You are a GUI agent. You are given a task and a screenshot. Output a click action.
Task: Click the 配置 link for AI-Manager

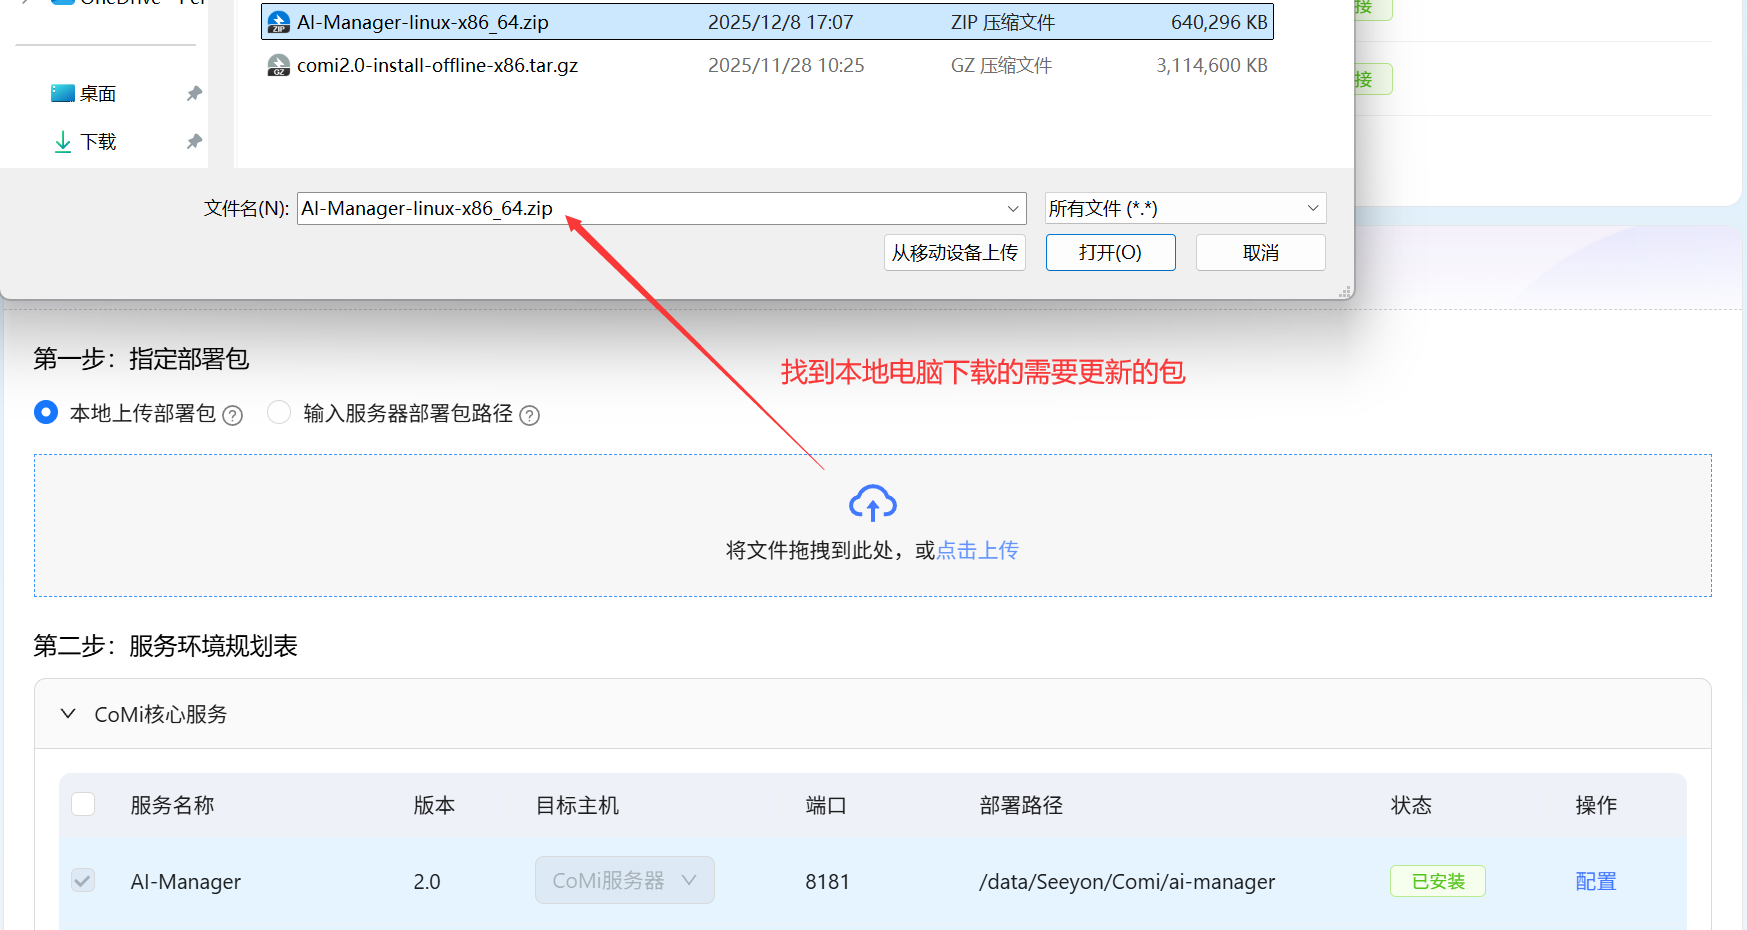[x=1596, y=881]
